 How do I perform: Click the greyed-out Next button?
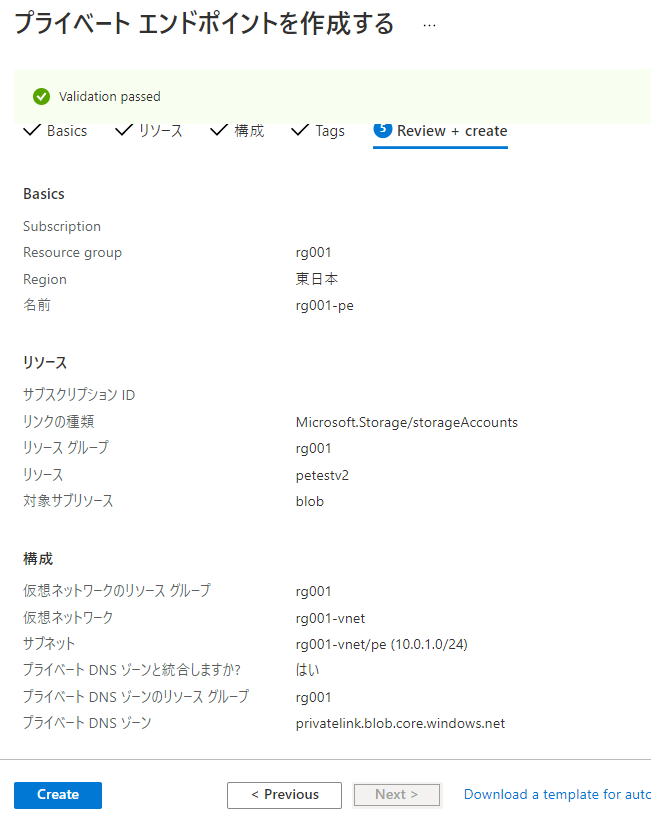pos(397,795)
